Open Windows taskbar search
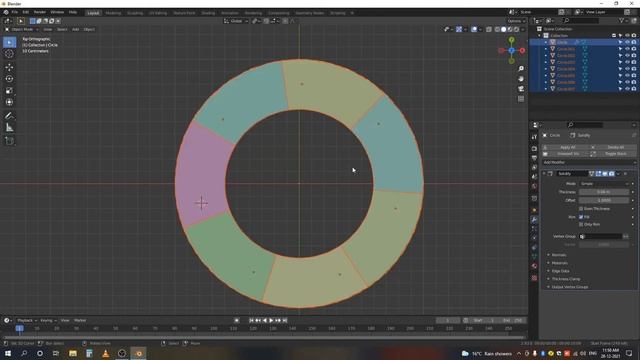640x360 pixels. pyautogui.click(x=24, y=353)
